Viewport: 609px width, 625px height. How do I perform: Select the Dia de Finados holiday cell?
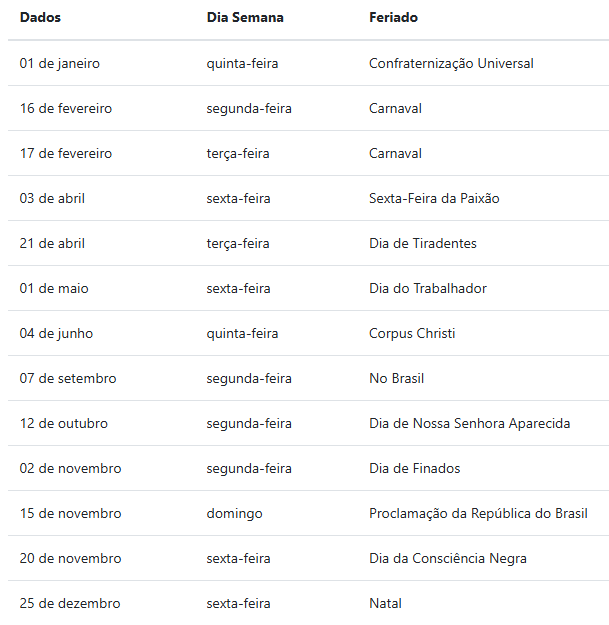tap(415, 468)
